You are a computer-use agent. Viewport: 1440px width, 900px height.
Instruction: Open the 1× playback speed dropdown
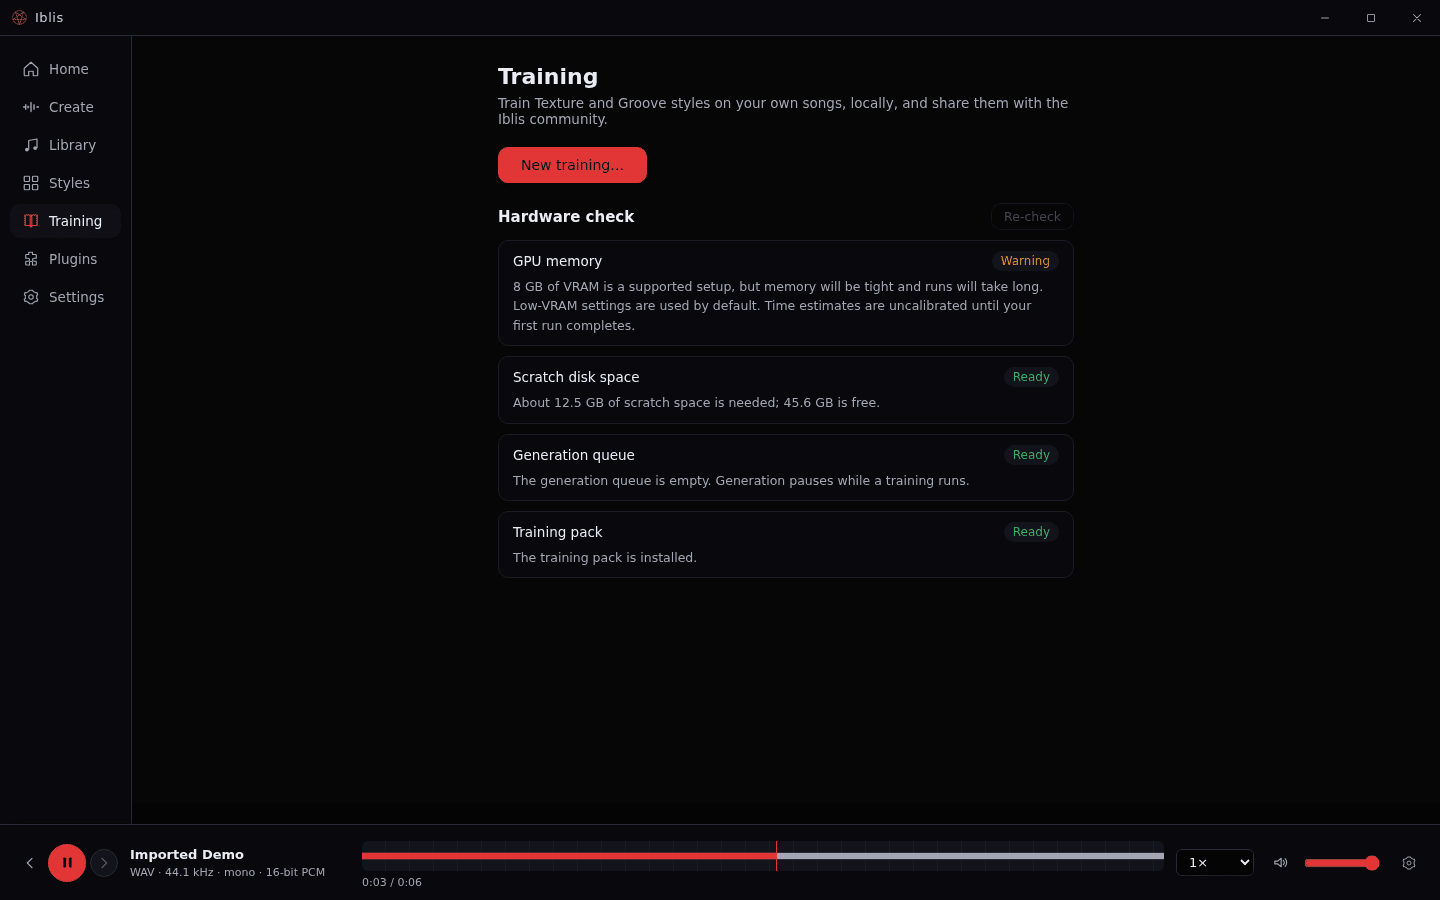click(1215, 863)
